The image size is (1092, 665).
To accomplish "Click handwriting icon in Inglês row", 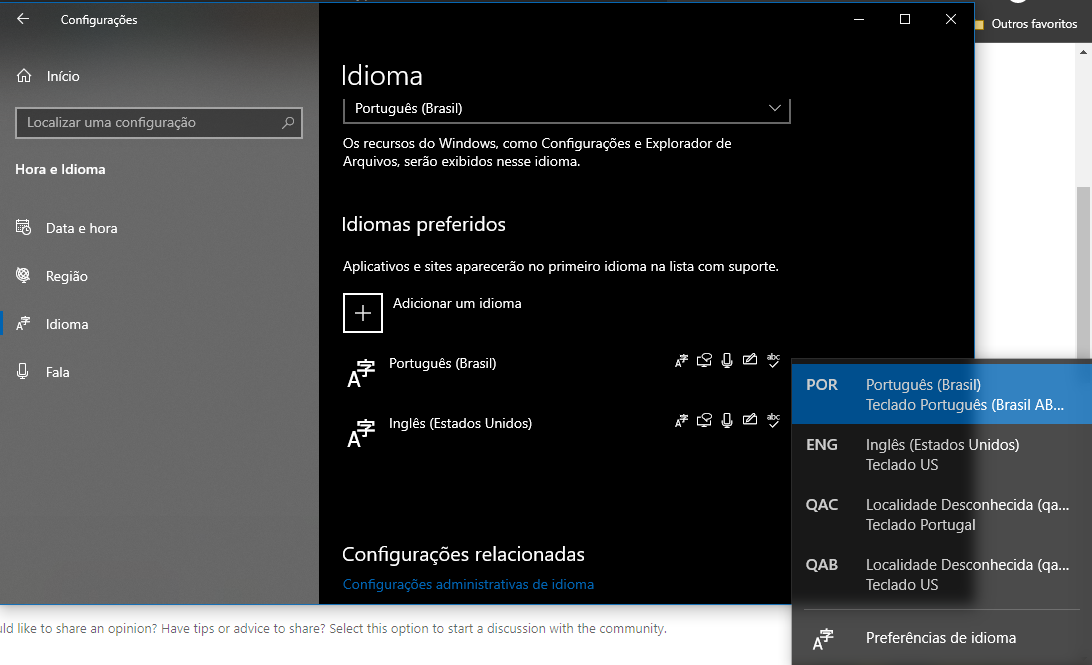I will tap(750, 420).
